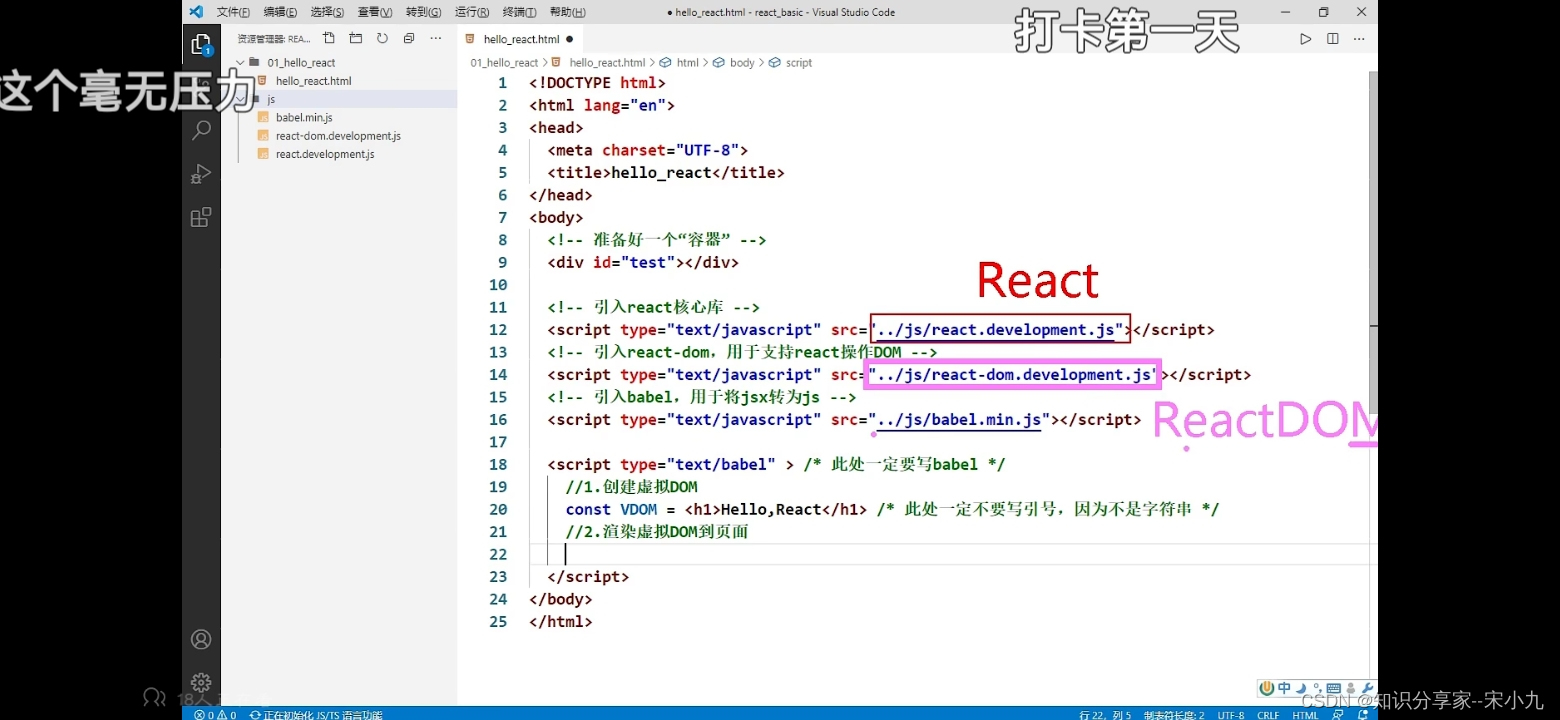Click the IME Chinese mode 中 icon
1560x720 pixels.
pyautogui.click(x=1283, y=689)
